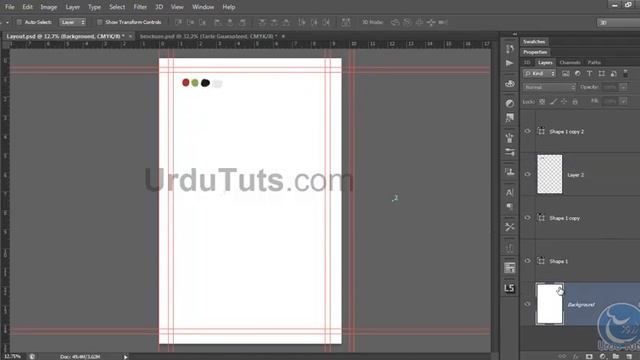
Task: Hide the Shape 1 copy 2 layer
Action: 527,131
